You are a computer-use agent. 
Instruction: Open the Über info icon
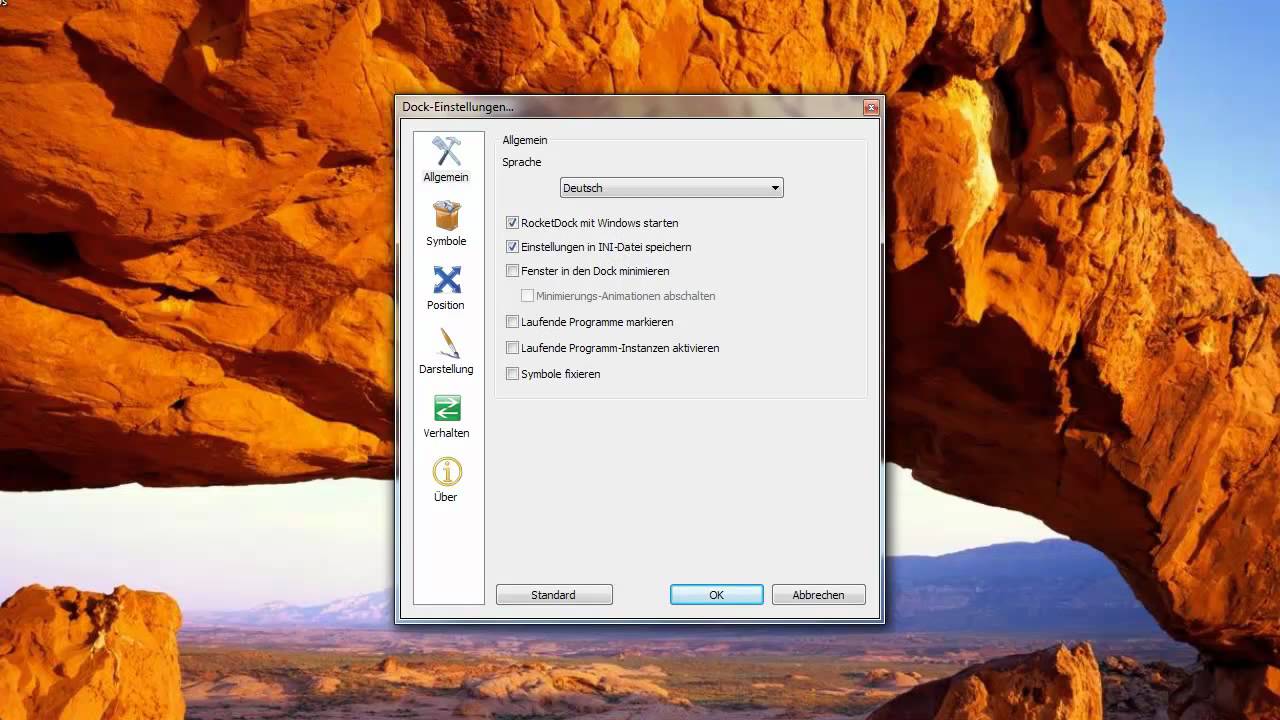click(446, 472)
